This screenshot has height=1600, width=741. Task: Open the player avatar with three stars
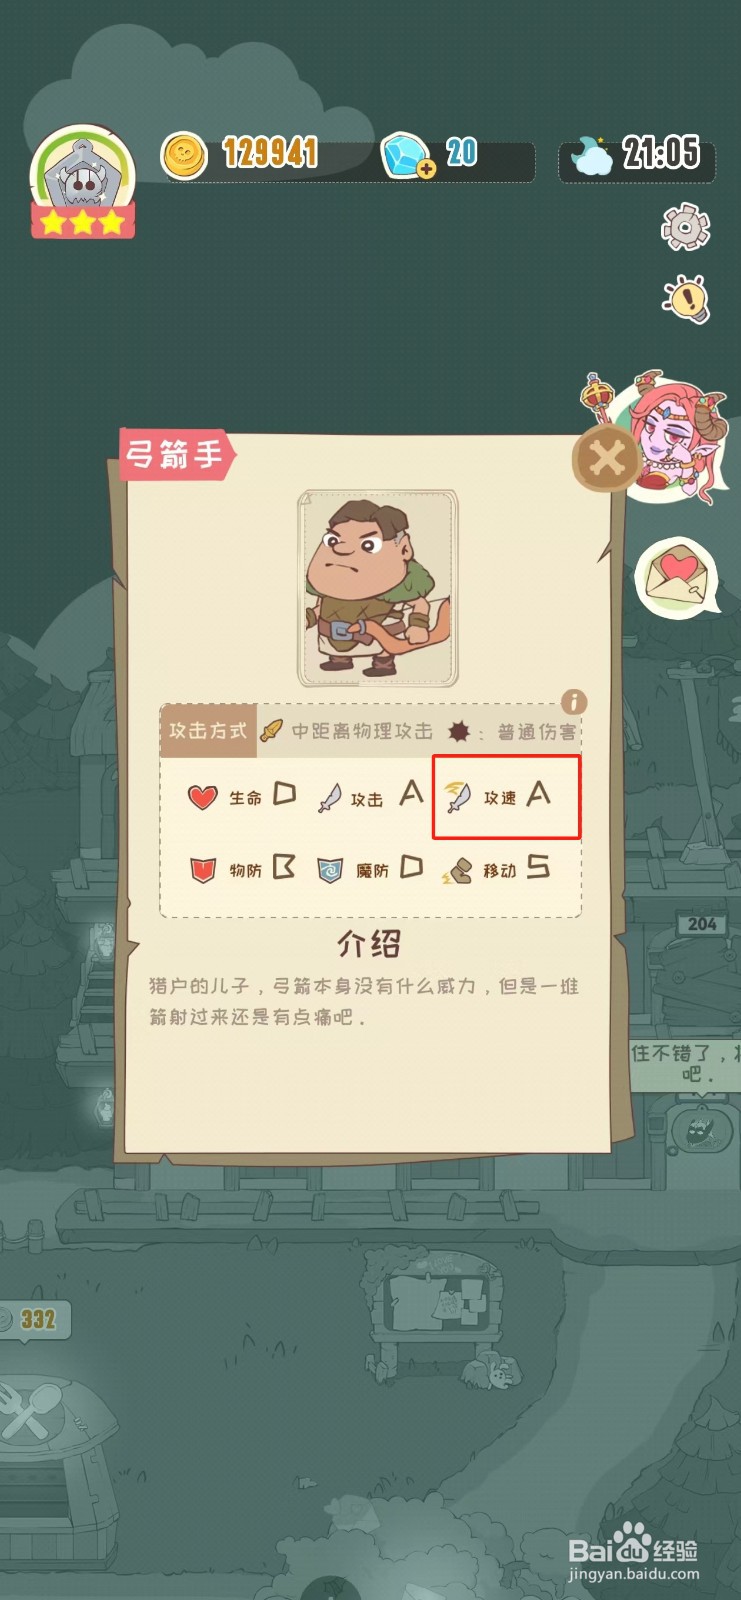point(83,182)
